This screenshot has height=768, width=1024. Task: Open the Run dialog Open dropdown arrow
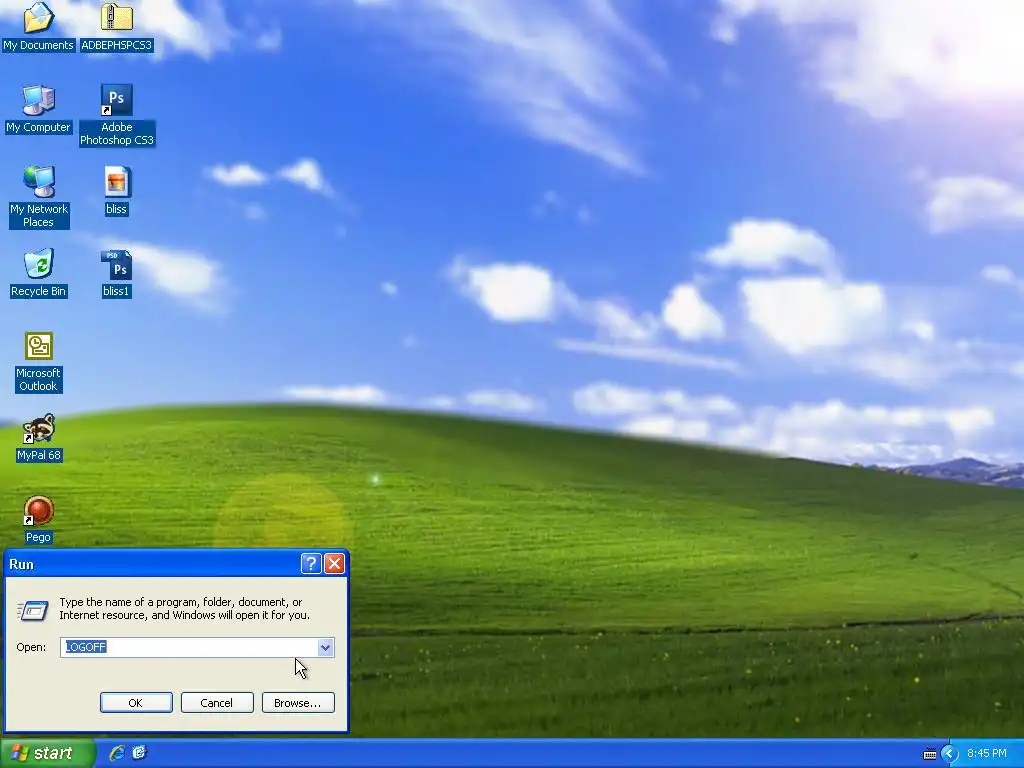tap(325, 647)
